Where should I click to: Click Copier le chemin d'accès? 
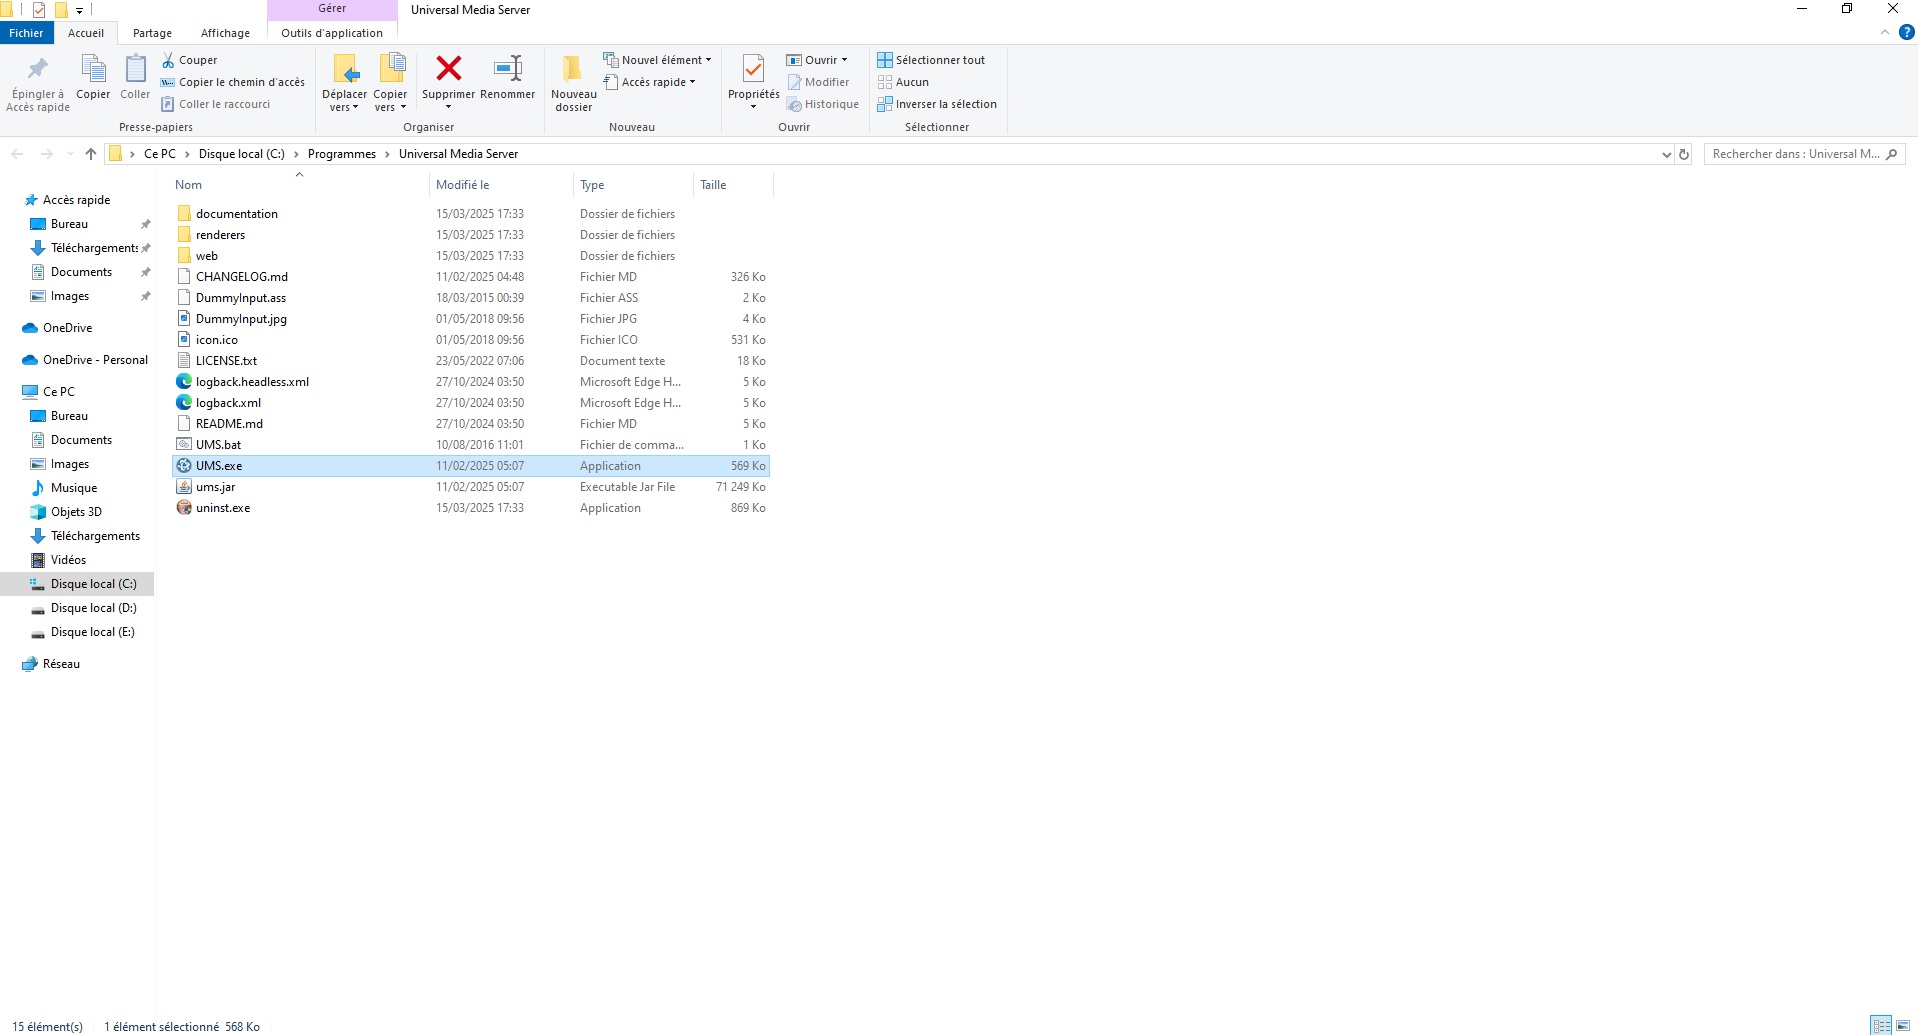[233, 82]
